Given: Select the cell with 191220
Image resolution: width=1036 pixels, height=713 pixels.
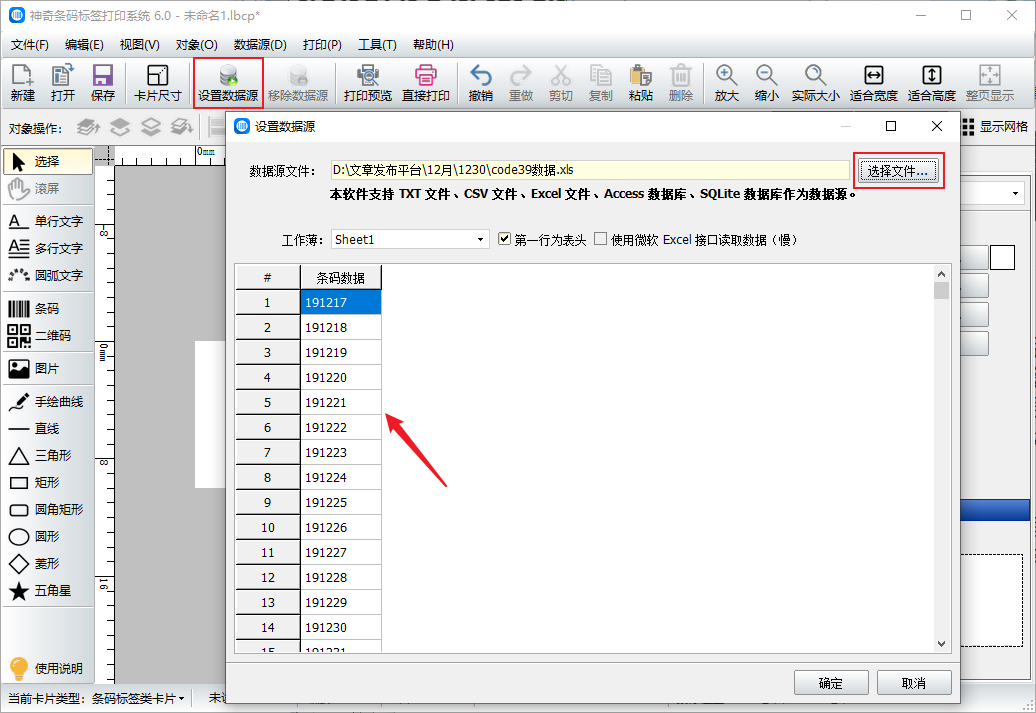Looking at the screenshot, I should (x=341, y=377).
